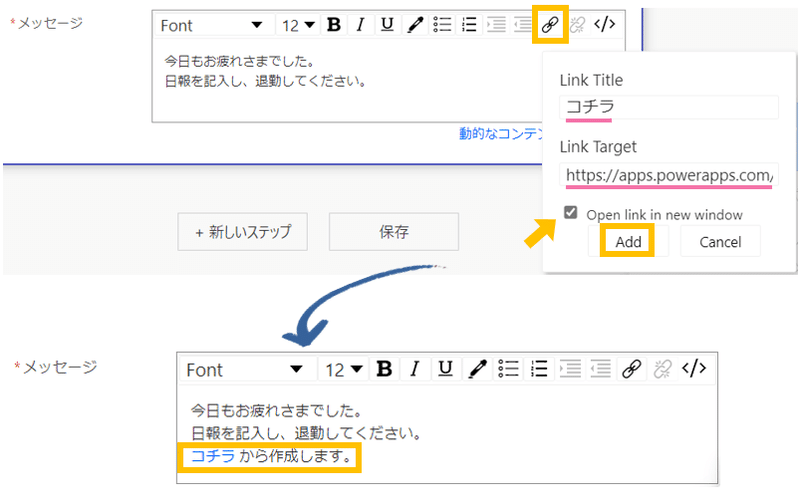Apply numbered list in lower message toolbar
The width and height of the screenshot is (800, 488).
[539, 369]
